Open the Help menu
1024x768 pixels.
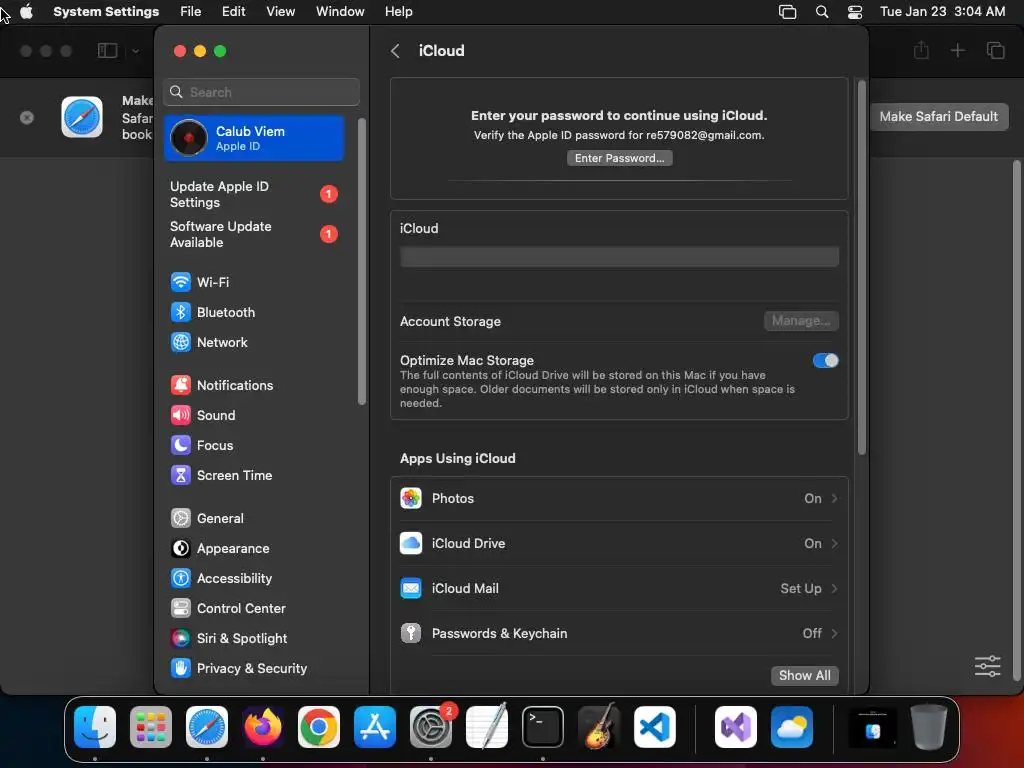398,12
